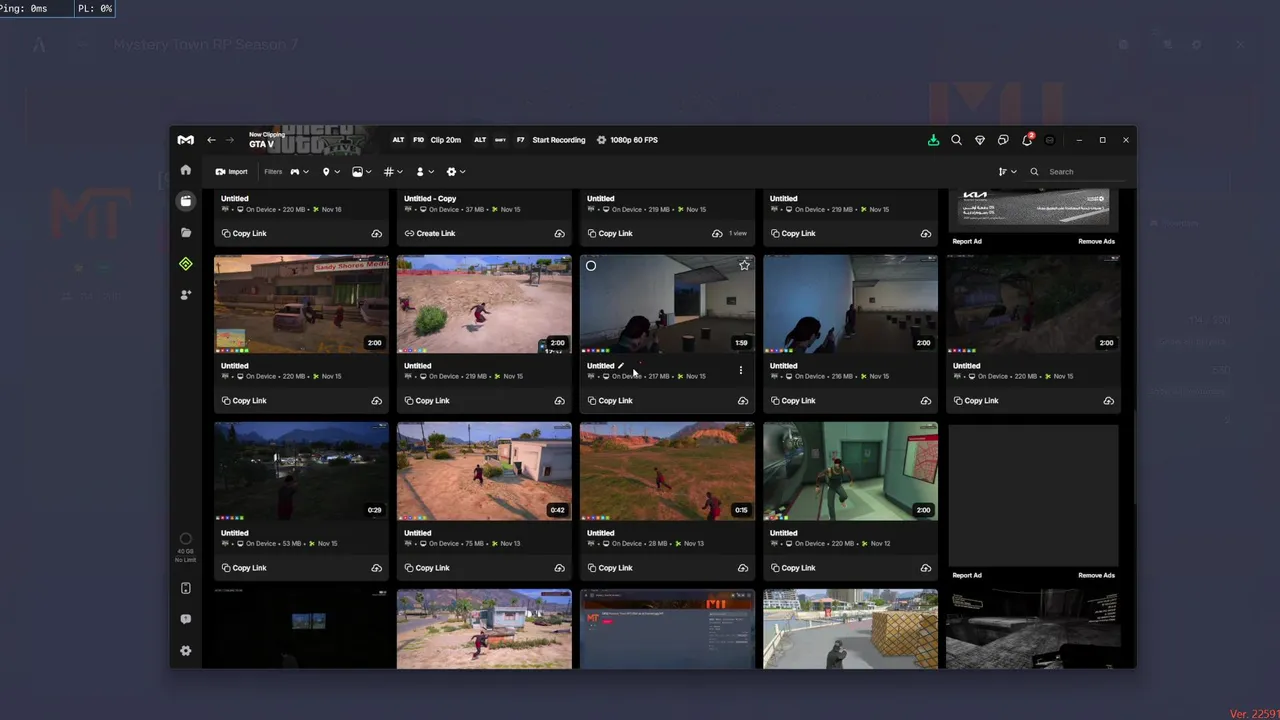Expand the location pin filter dropdown

pyautogui.click(x=330, y=172)
